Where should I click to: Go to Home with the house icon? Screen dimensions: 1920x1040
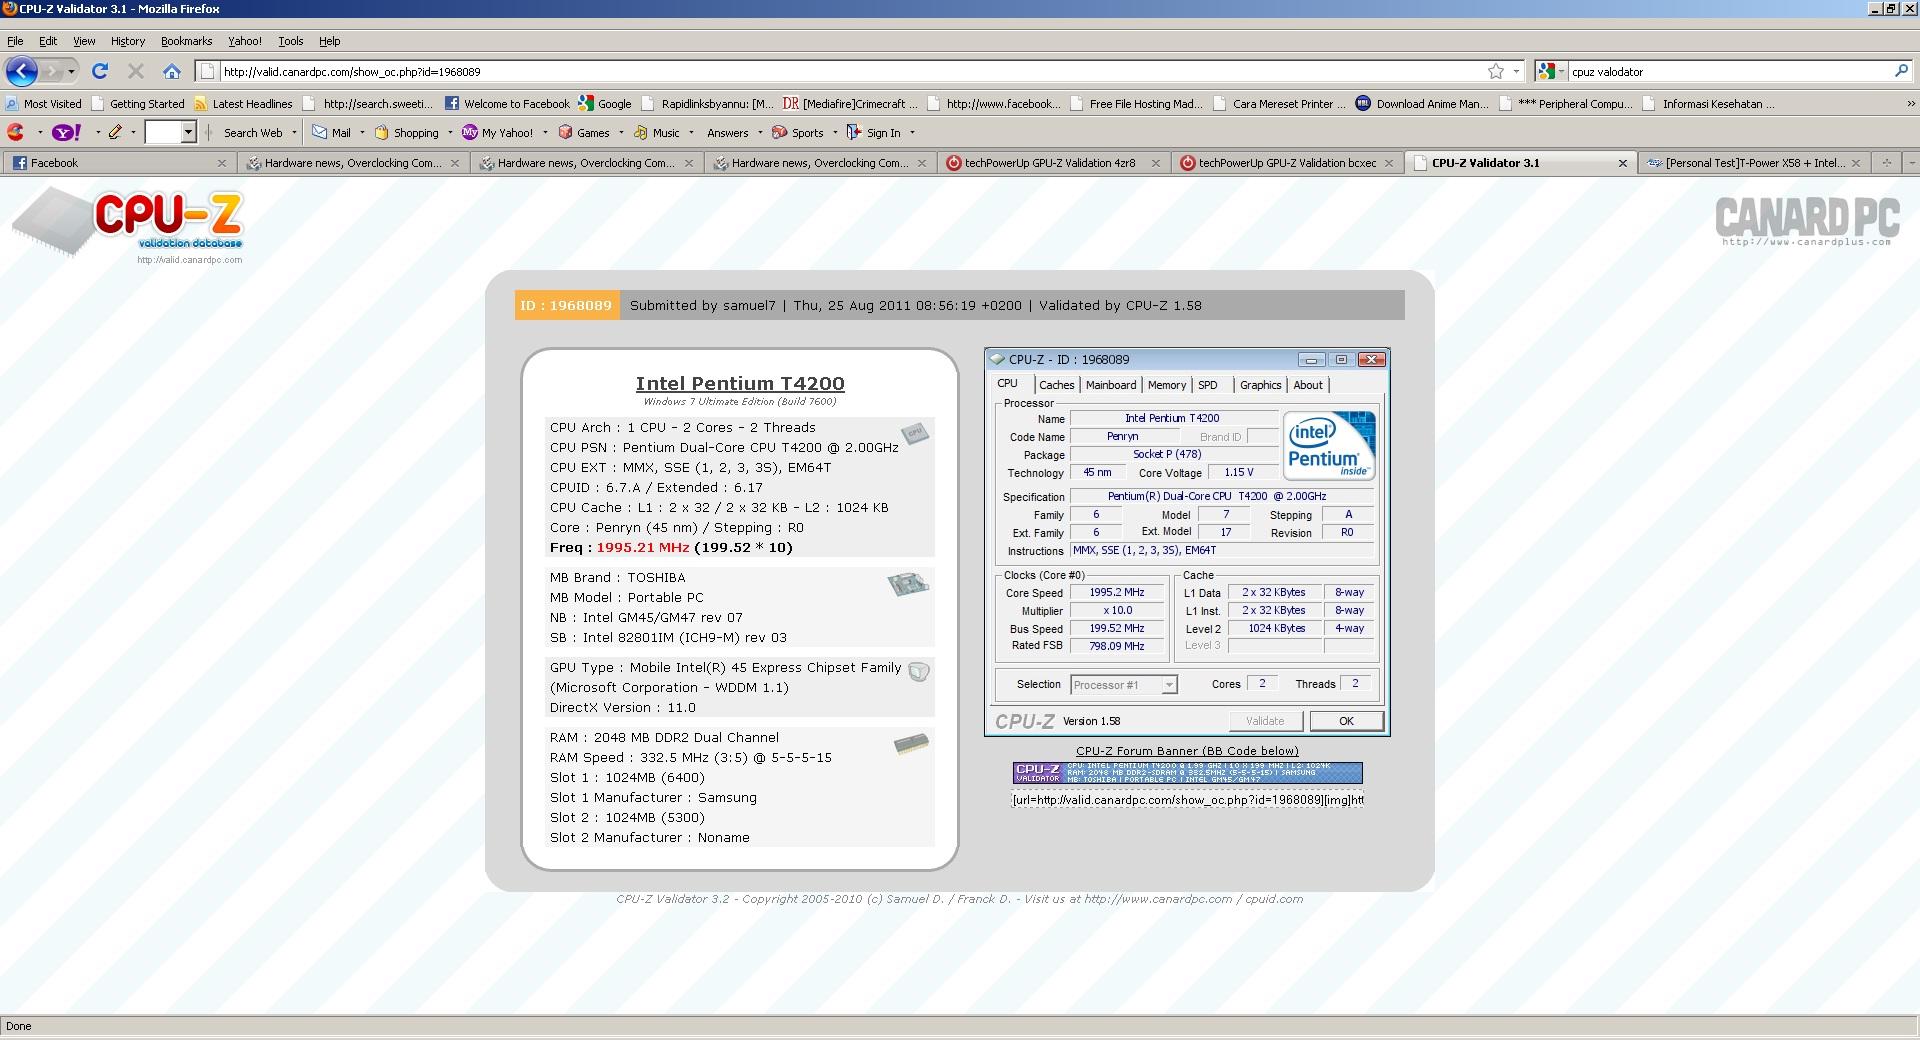click(172, 71)
